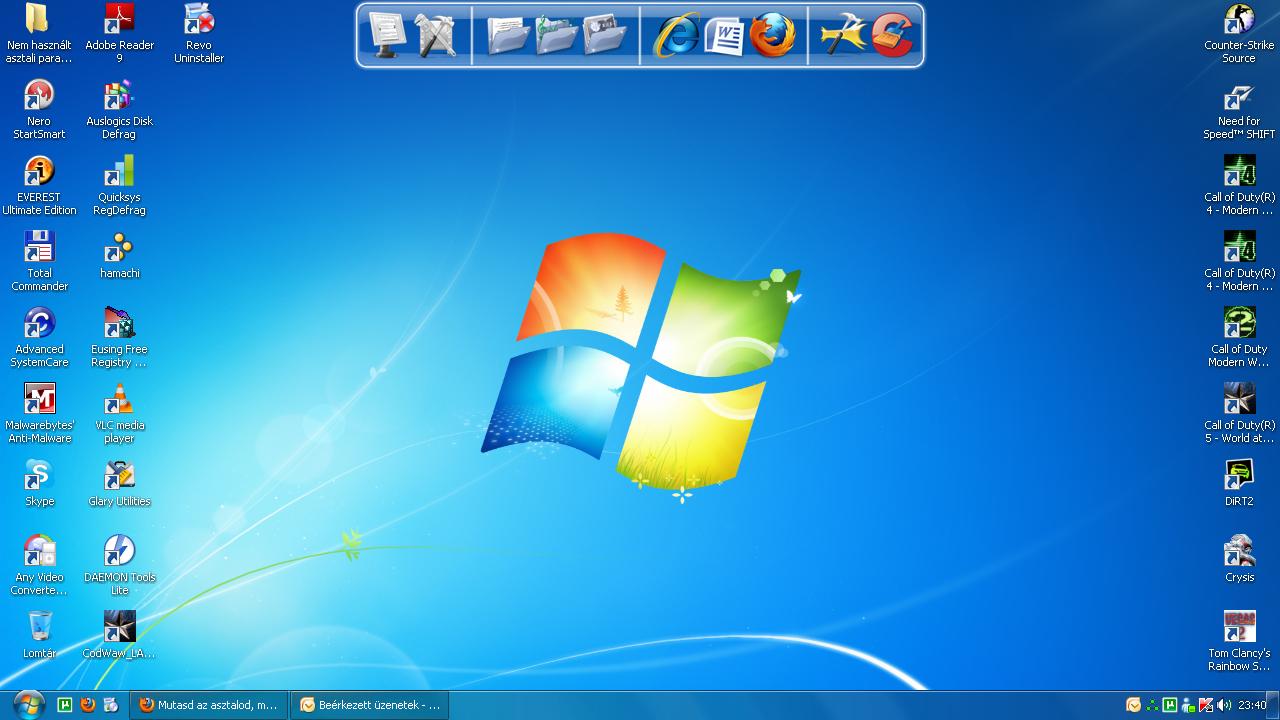Image resolution: width=1280 pixels, height=720 pixels.
Task: Click the Outlook icon in system tray
Action: [1133, 705]
